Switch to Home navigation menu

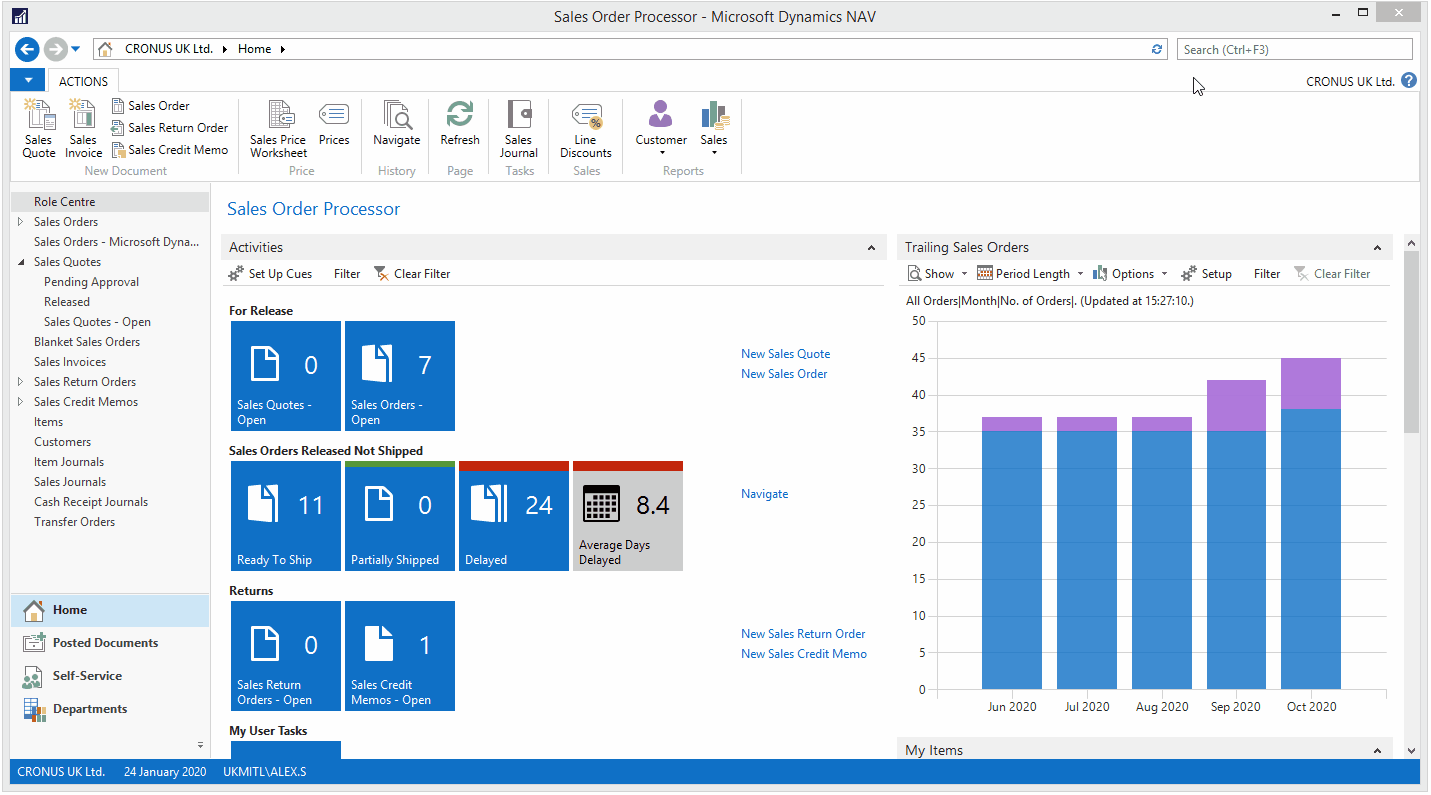[110, 610]
